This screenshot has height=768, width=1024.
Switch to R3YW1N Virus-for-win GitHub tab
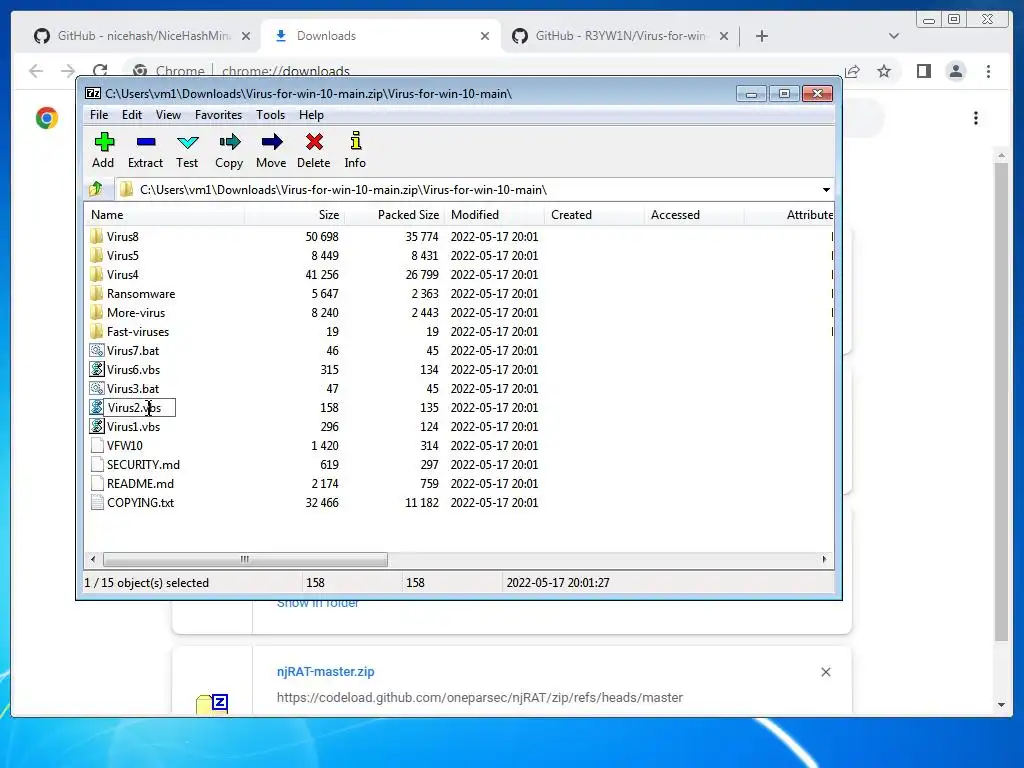click(619, 36)
